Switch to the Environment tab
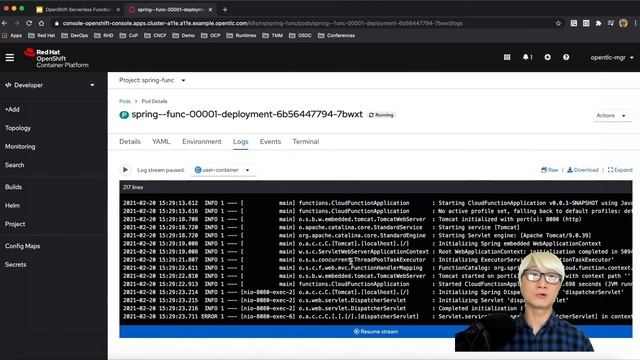 click(x=202, y=142)
